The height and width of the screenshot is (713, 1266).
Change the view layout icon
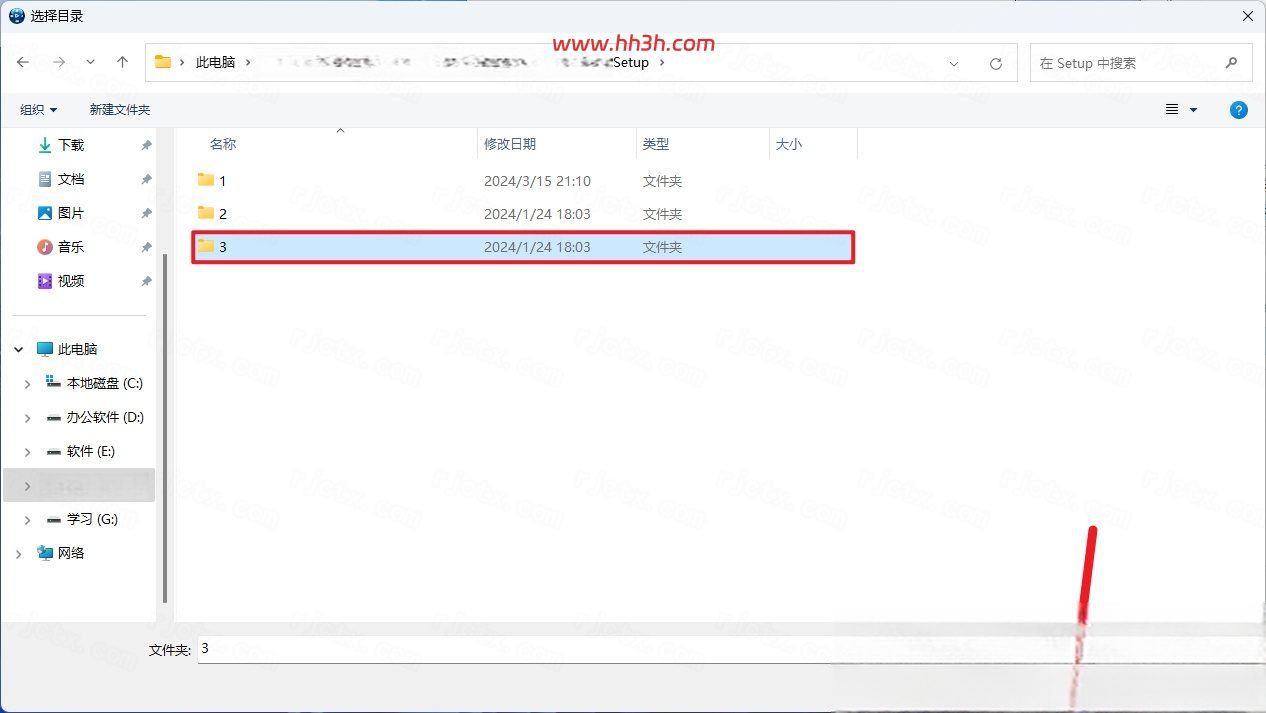[1172, 110]
